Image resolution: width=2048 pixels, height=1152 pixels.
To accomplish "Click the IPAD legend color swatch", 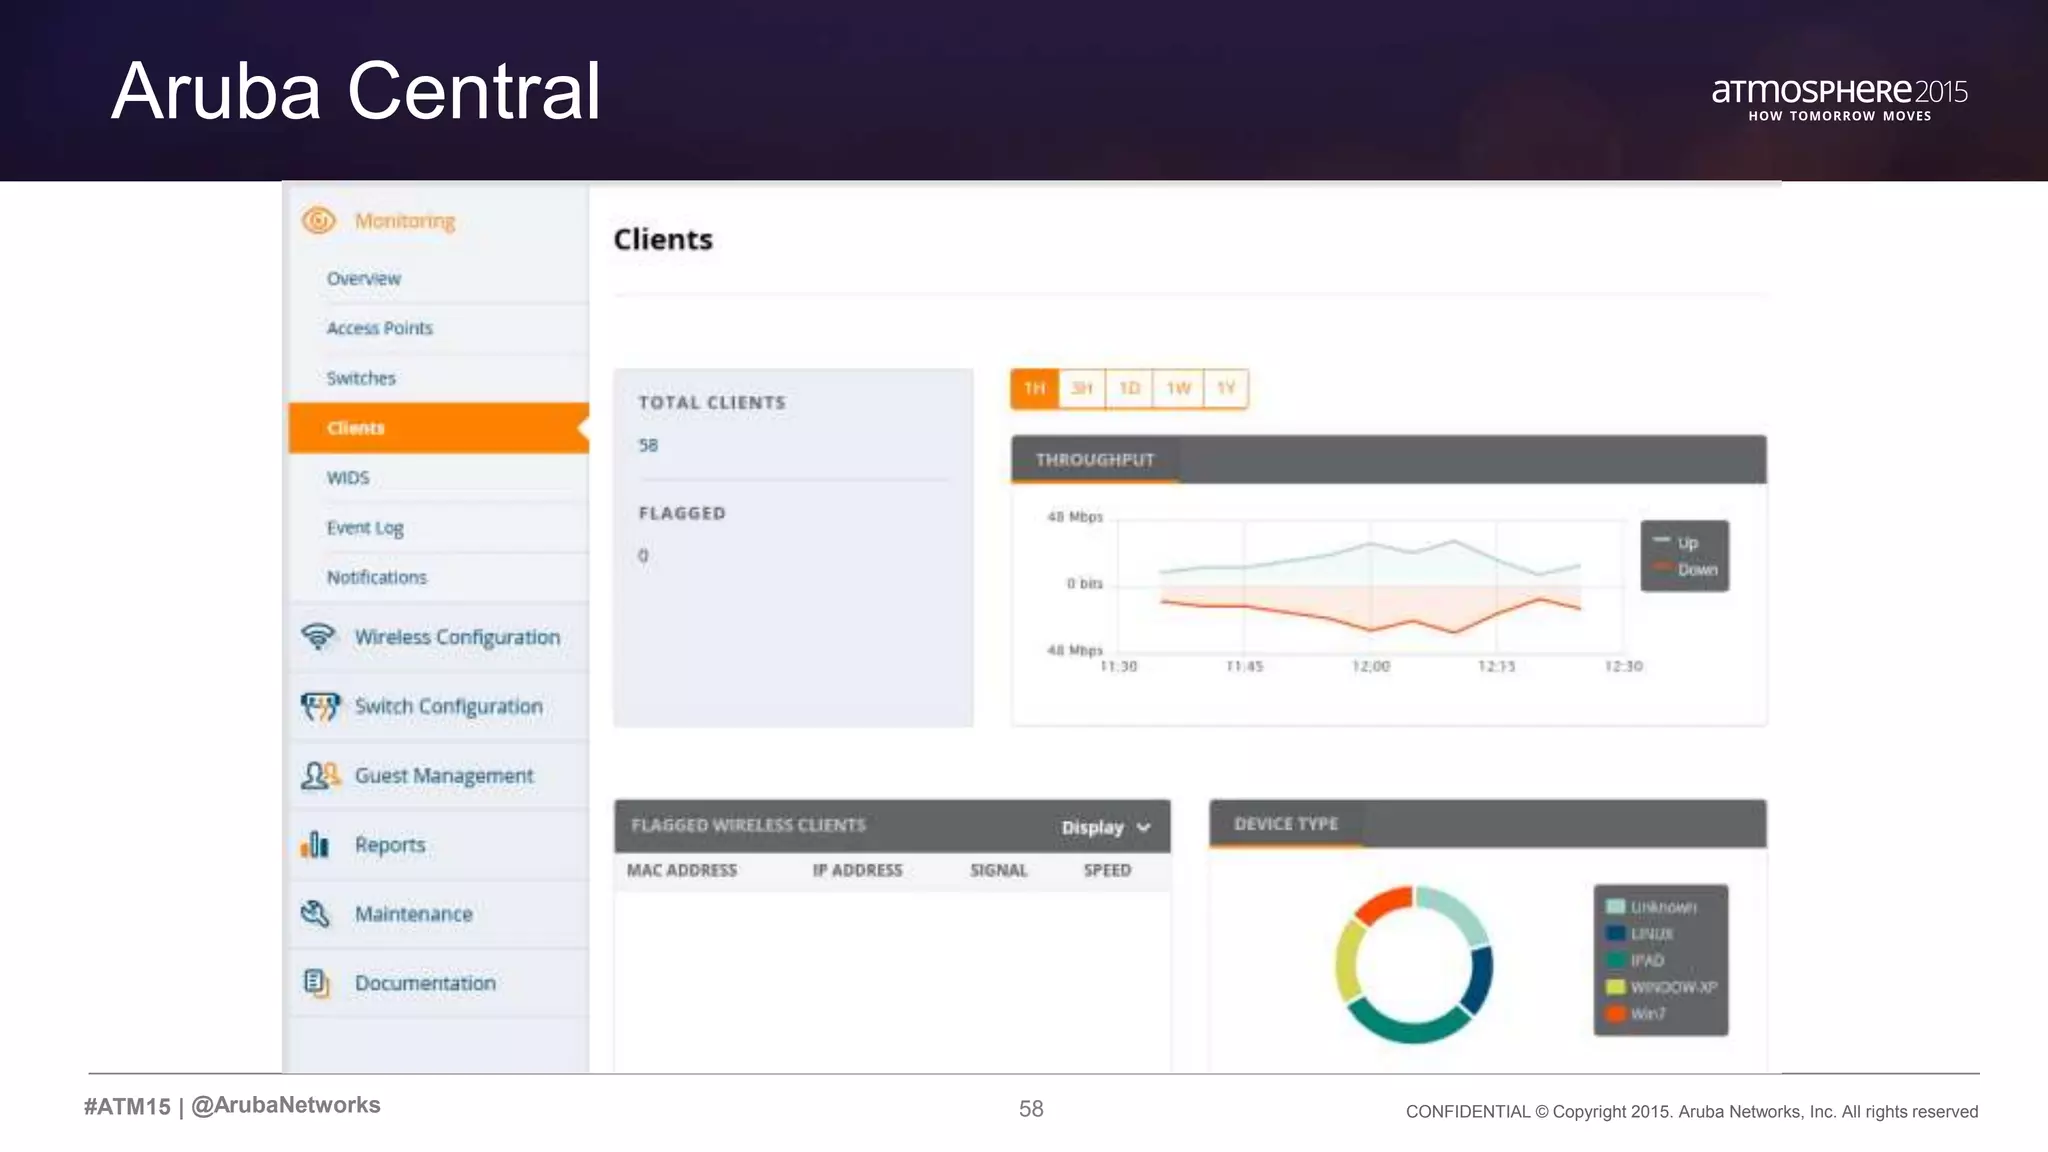I will pyautogui.click(x=1615, y=960).
